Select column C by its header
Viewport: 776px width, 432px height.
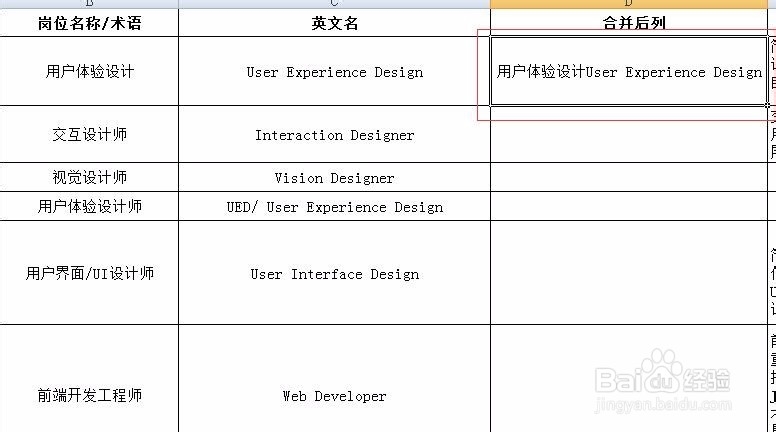[x=335, y=4]
